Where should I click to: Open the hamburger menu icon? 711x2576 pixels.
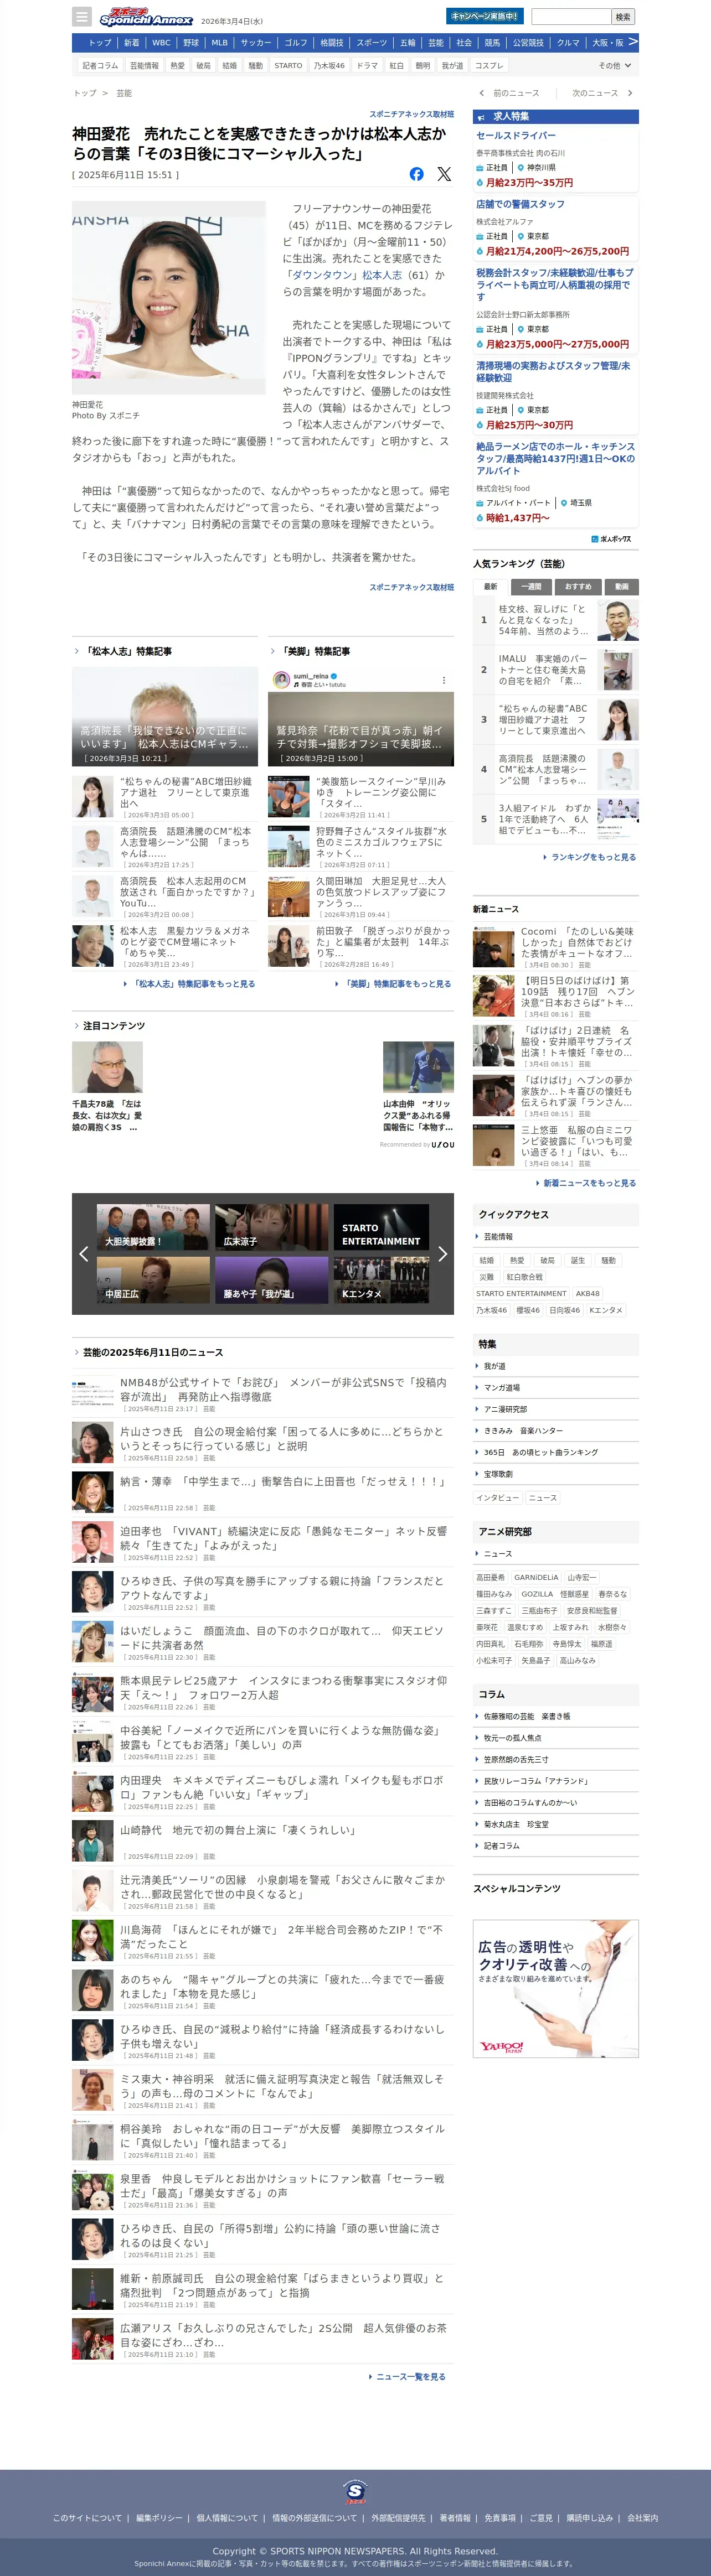coord(82,17)
